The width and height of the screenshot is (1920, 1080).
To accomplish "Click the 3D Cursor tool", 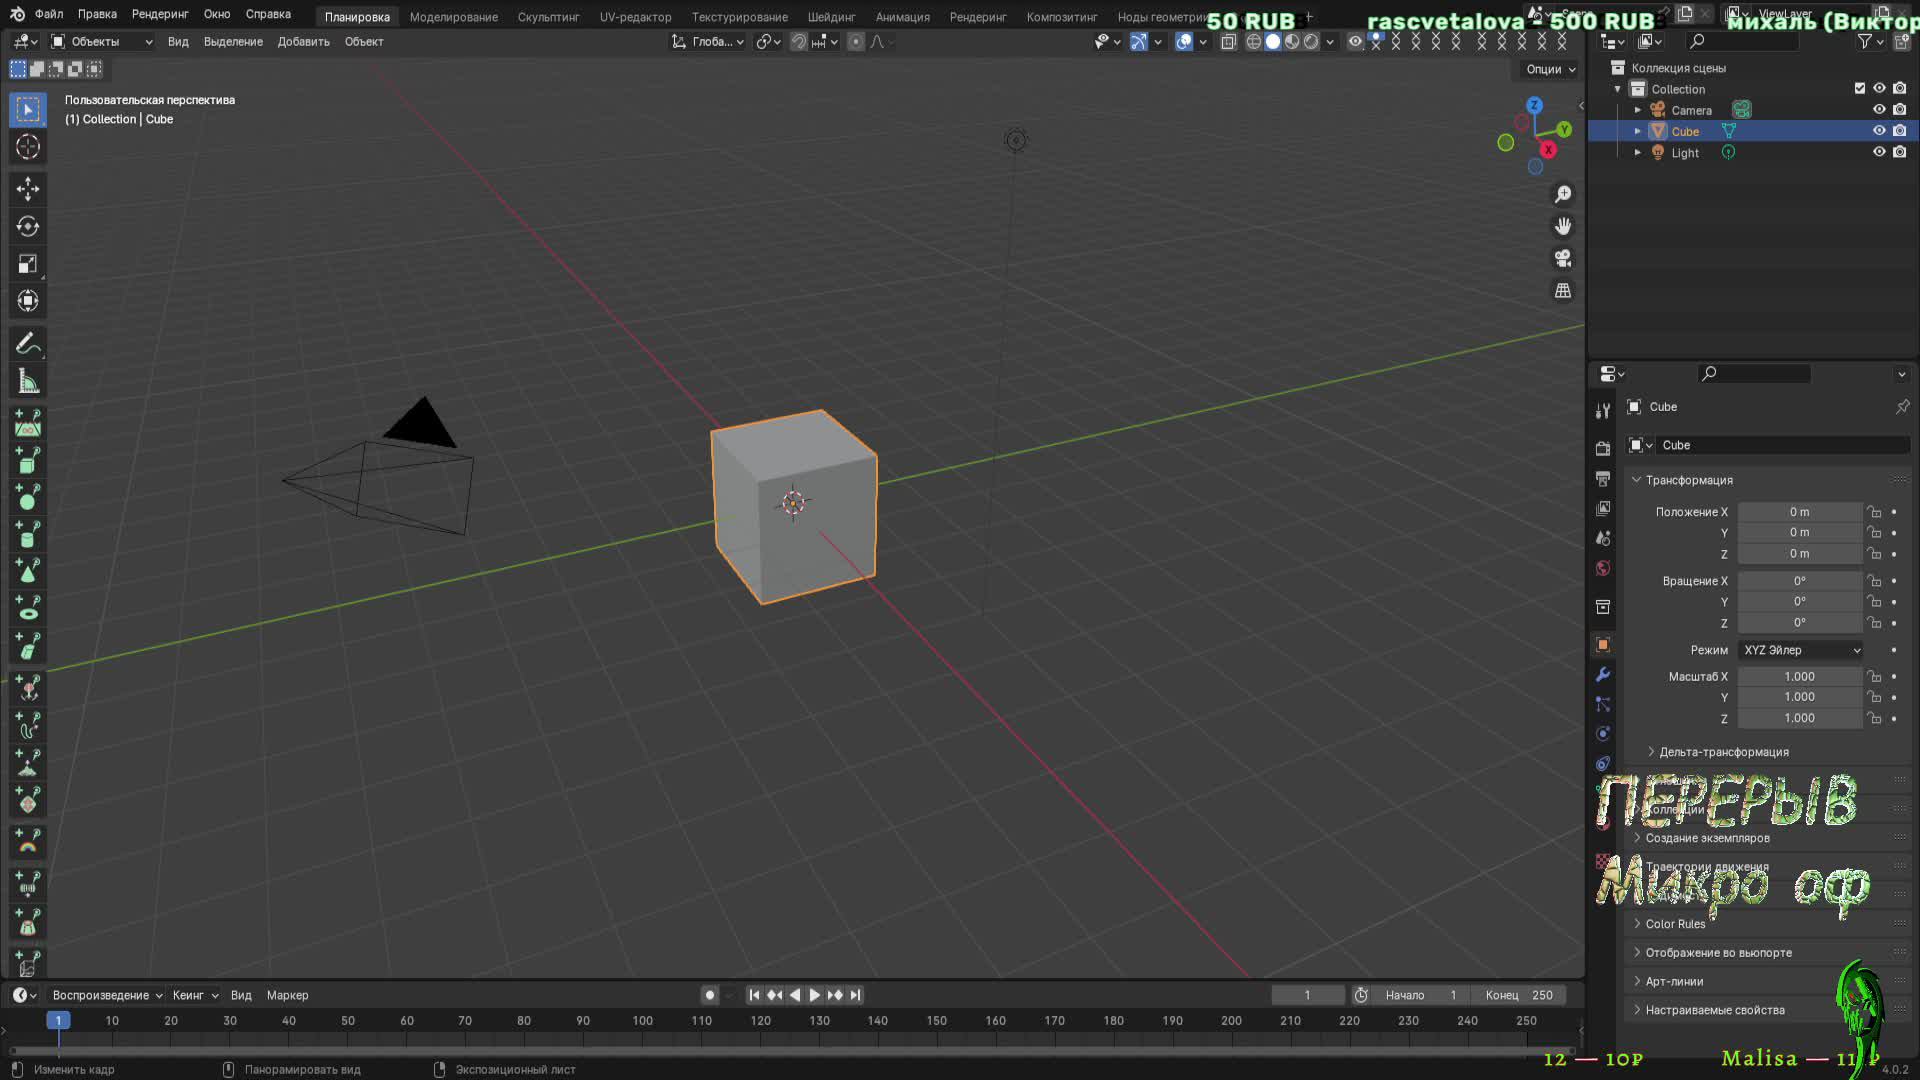I will (x=28, y=147).
